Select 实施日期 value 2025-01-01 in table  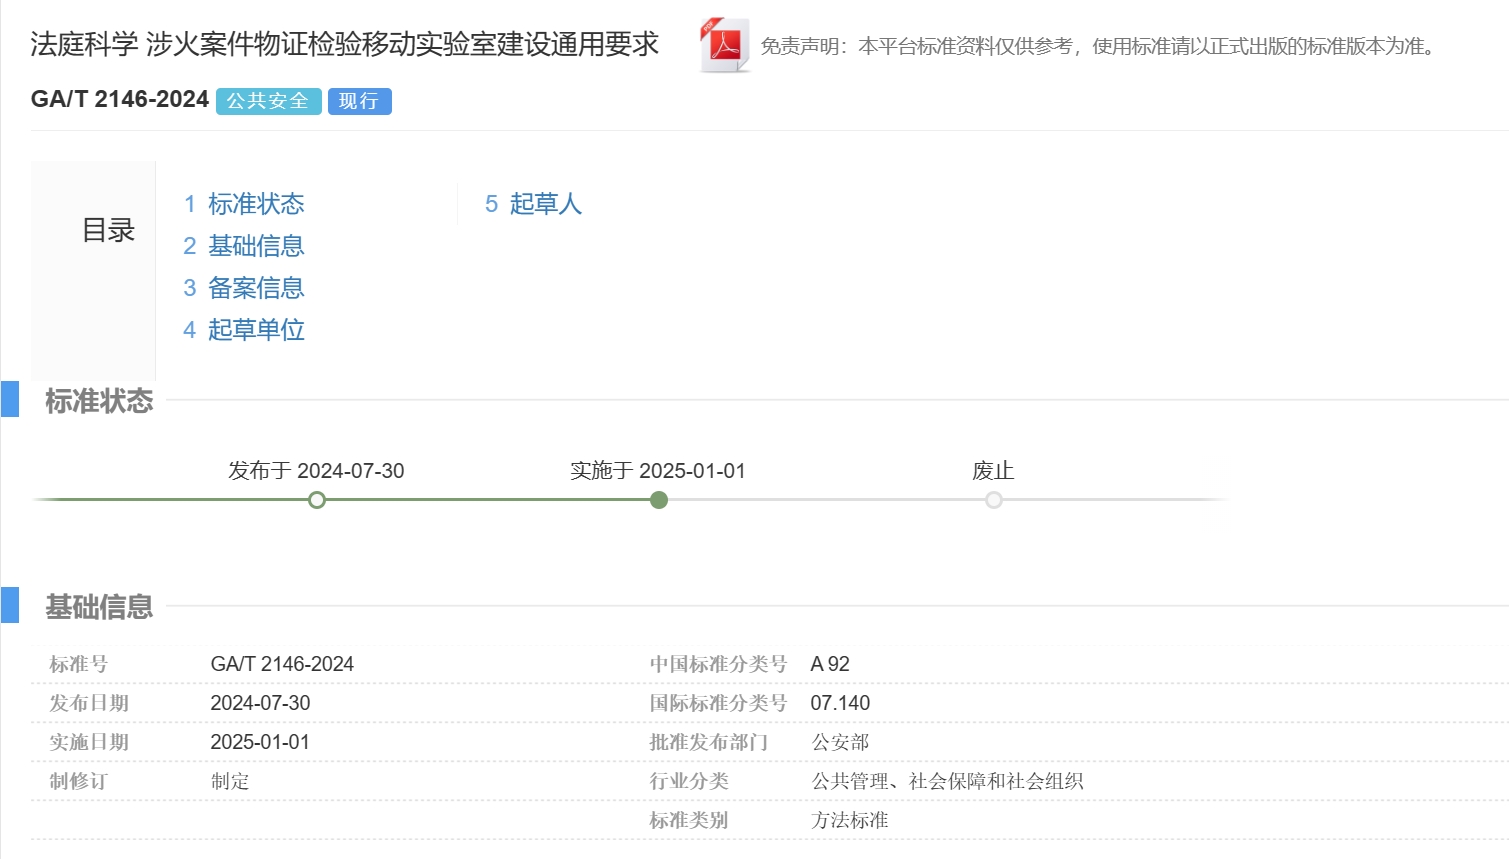click(260, 742)
